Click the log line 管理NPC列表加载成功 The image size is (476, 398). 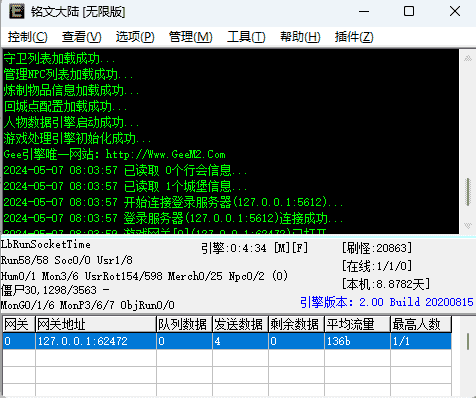tap(68, 74)
